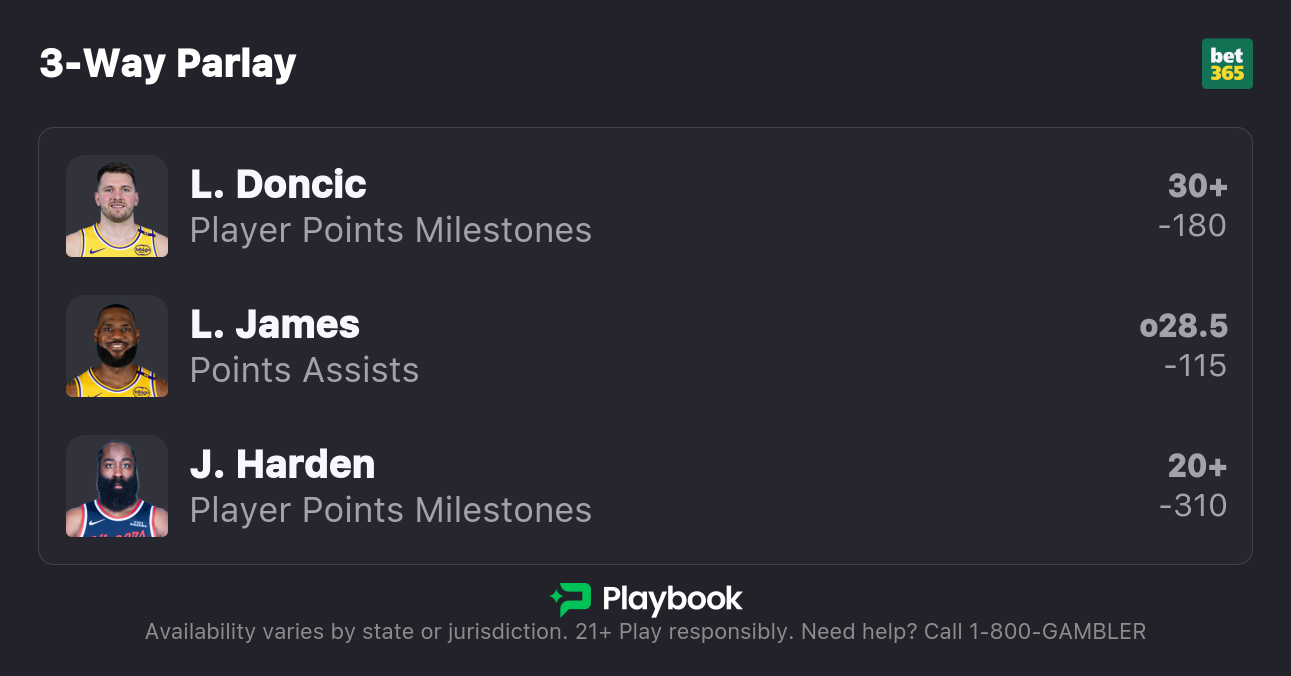Click the 30+ milestone for Doncic
1291x676 pixels.
(1197, 186)
